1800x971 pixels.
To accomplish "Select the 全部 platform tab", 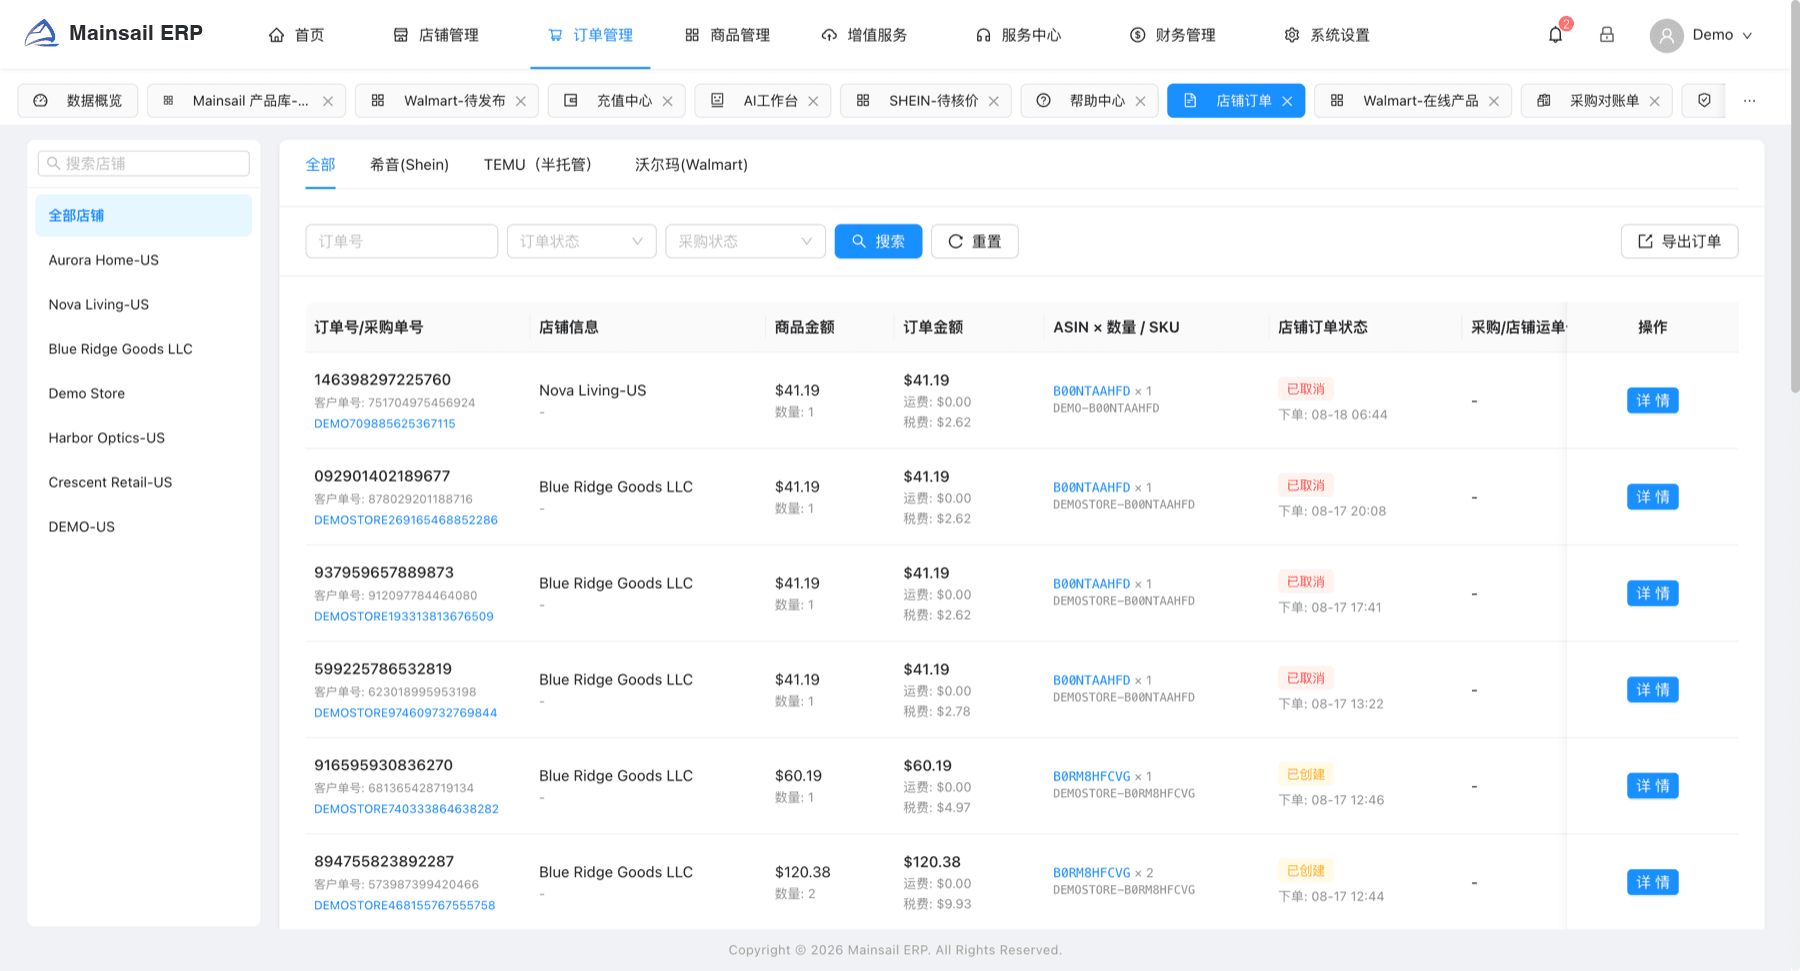I will [320, 164].
